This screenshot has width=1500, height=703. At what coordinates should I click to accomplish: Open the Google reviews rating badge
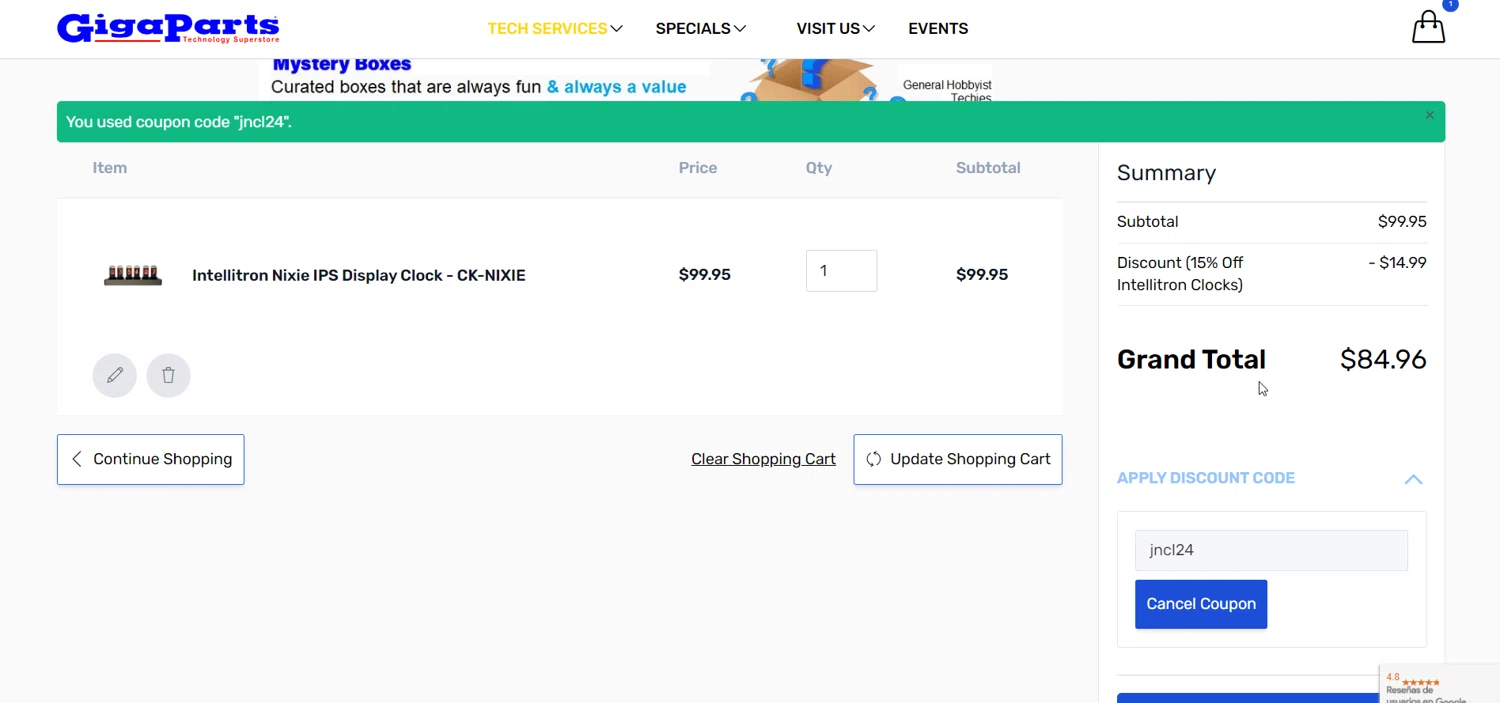(x=1438, y=685)
